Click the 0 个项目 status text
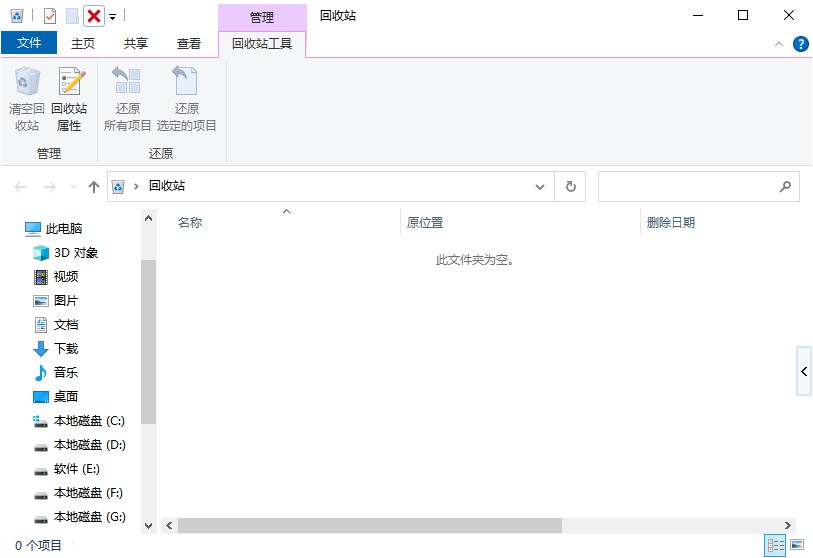Viewport: 813px width, 558px height. [x=38, y=546]
